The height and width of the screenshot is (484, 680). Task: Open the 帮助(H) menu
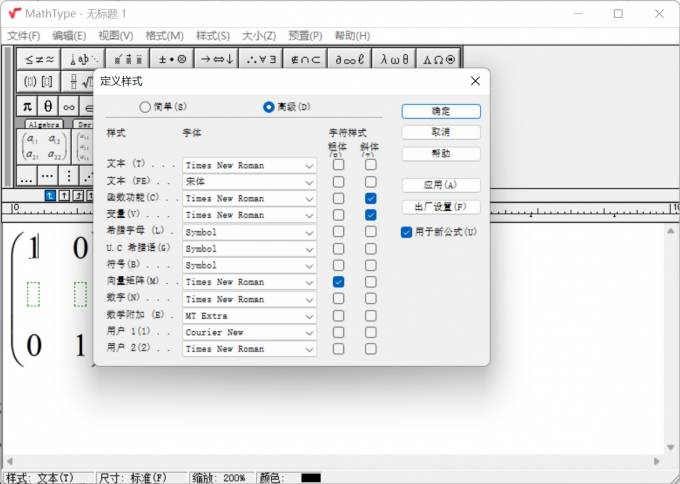coord(352,36)
